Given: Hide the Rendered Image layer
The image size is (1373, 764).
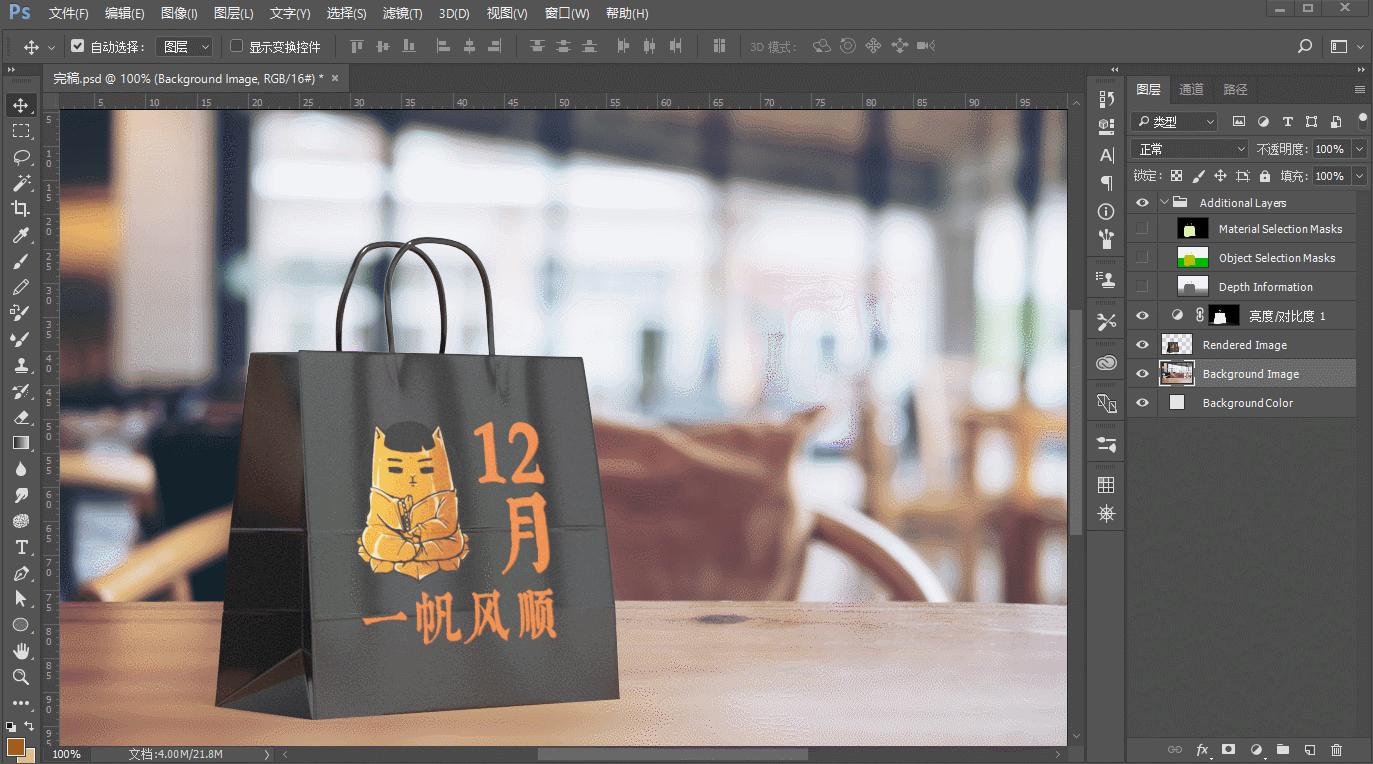Looking at the screenshot, I should tap(1141, 344).
